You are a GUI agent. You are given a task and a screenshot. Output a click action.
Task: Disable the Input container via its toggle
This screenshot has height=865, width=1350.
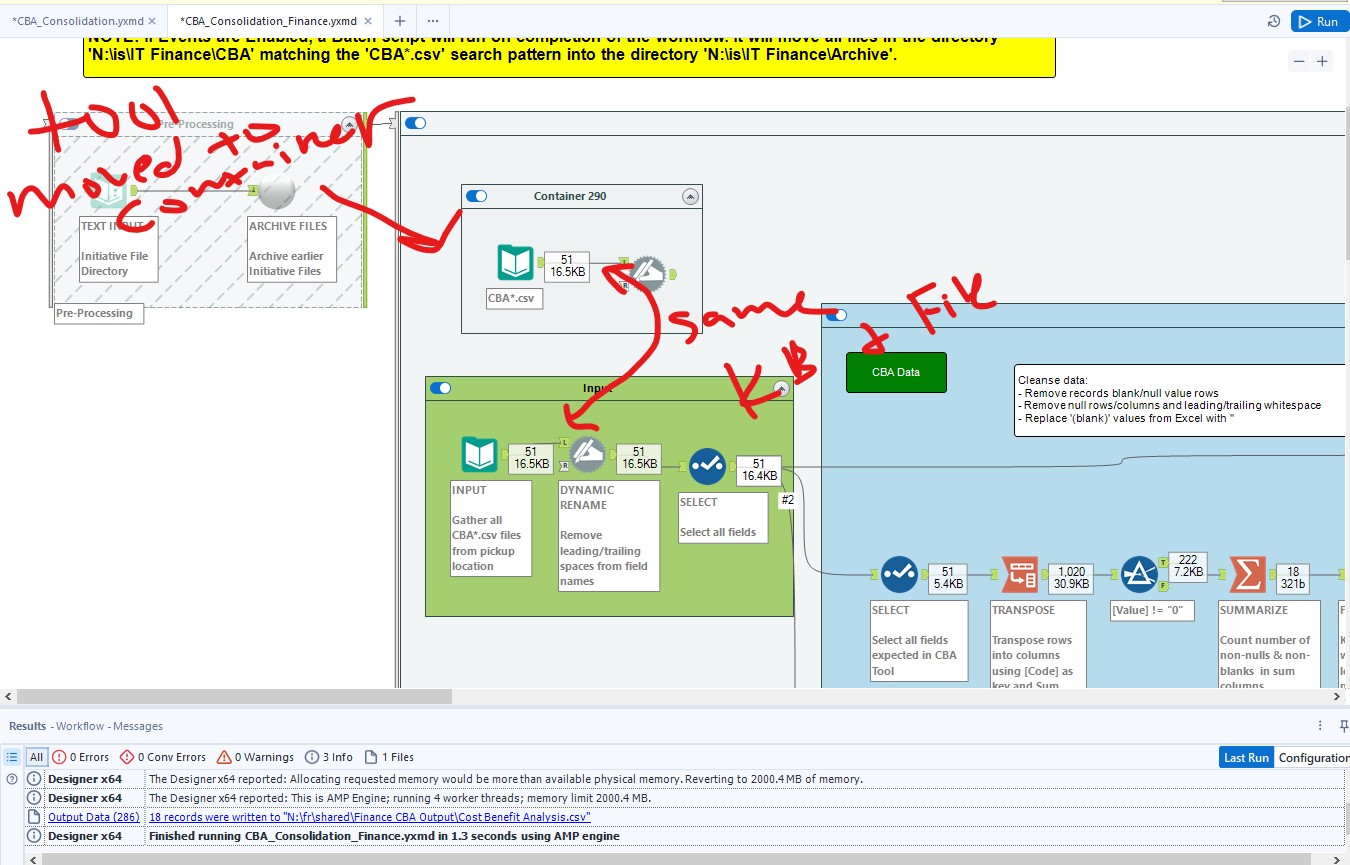click(441, 388)
